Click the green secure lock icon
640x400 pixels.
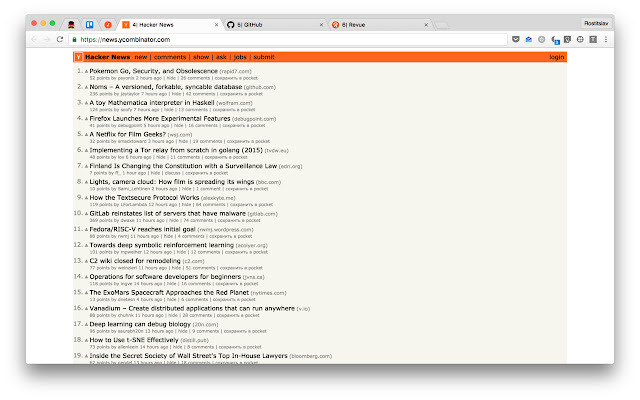point(74,40)
